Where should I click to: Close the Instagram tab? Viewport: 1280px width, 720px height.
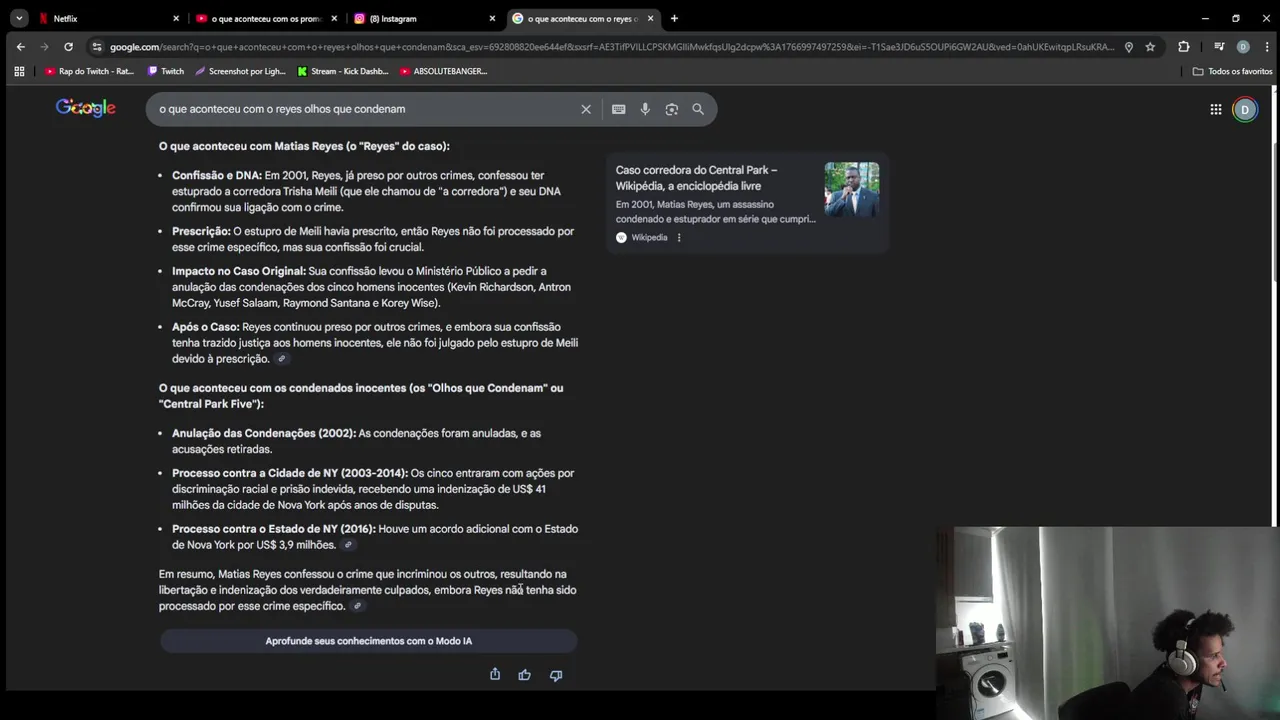tap(492, 18)
